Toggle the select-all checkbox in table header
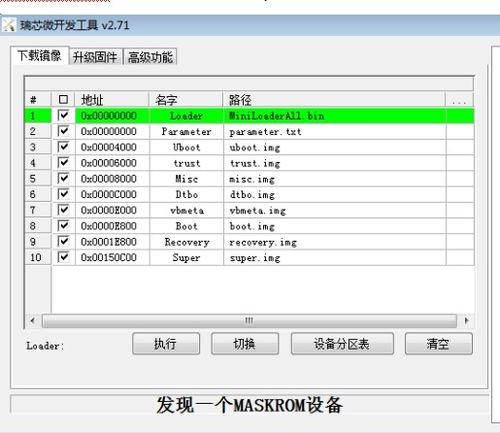The width and height of the screenshot is (500, 433). coord(63,99)
